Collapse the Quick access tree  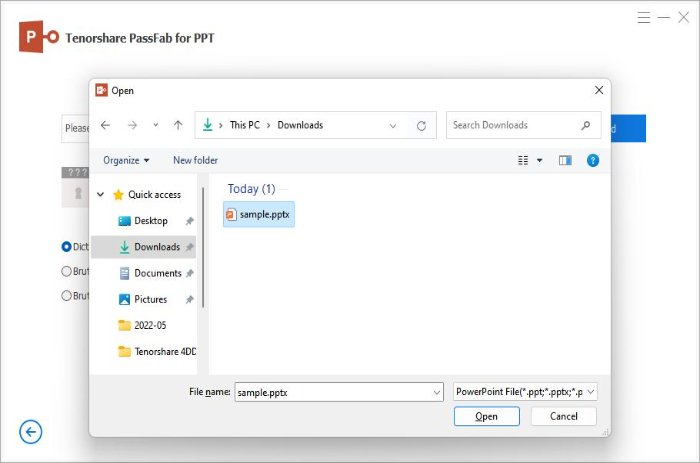click(101, 195)
